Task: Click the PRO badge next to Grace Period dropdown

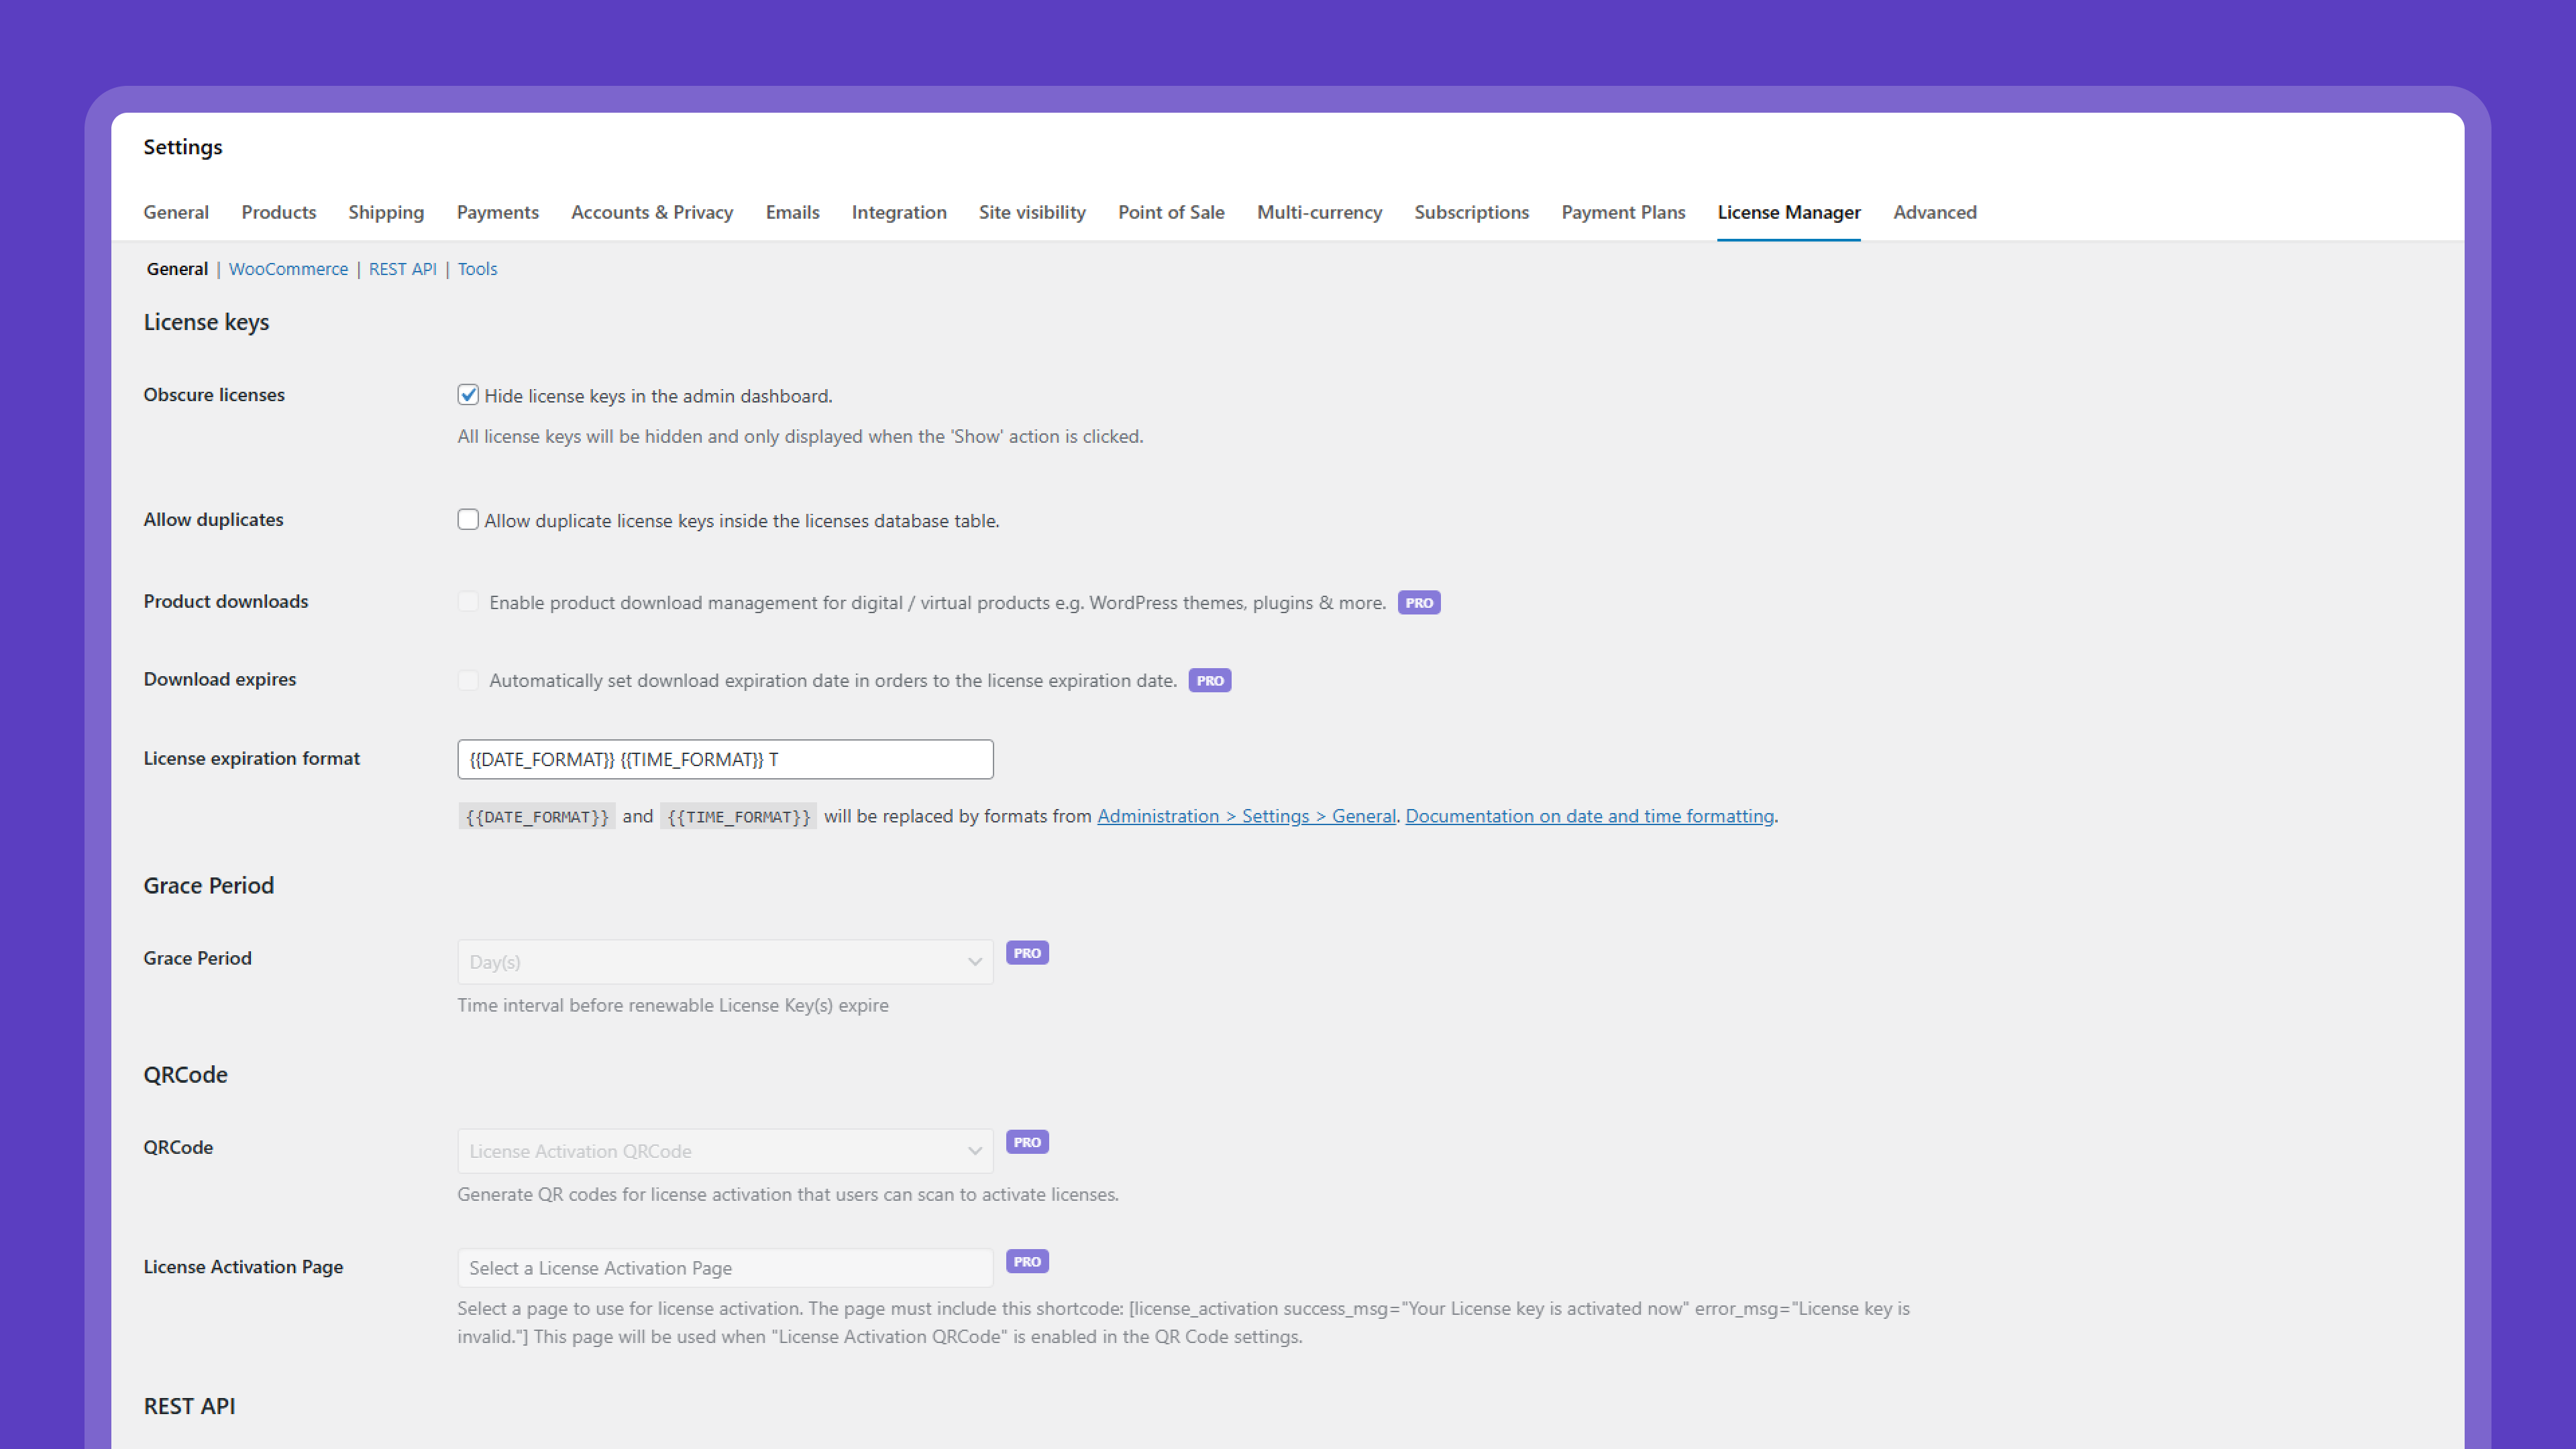Action: pos(1026,953)
